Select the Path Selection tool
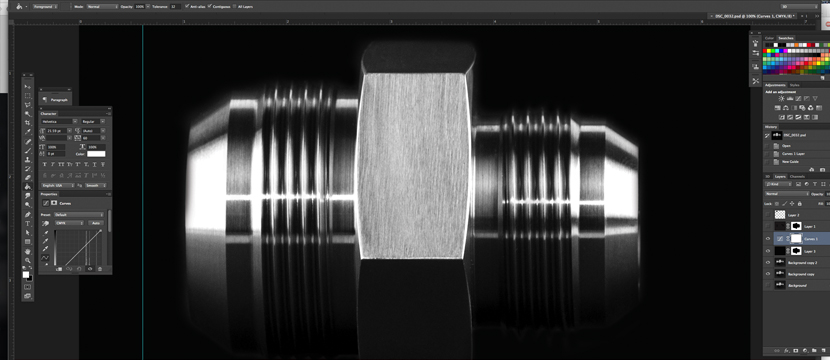Viewport: 830px width, 360px height. 28,232
